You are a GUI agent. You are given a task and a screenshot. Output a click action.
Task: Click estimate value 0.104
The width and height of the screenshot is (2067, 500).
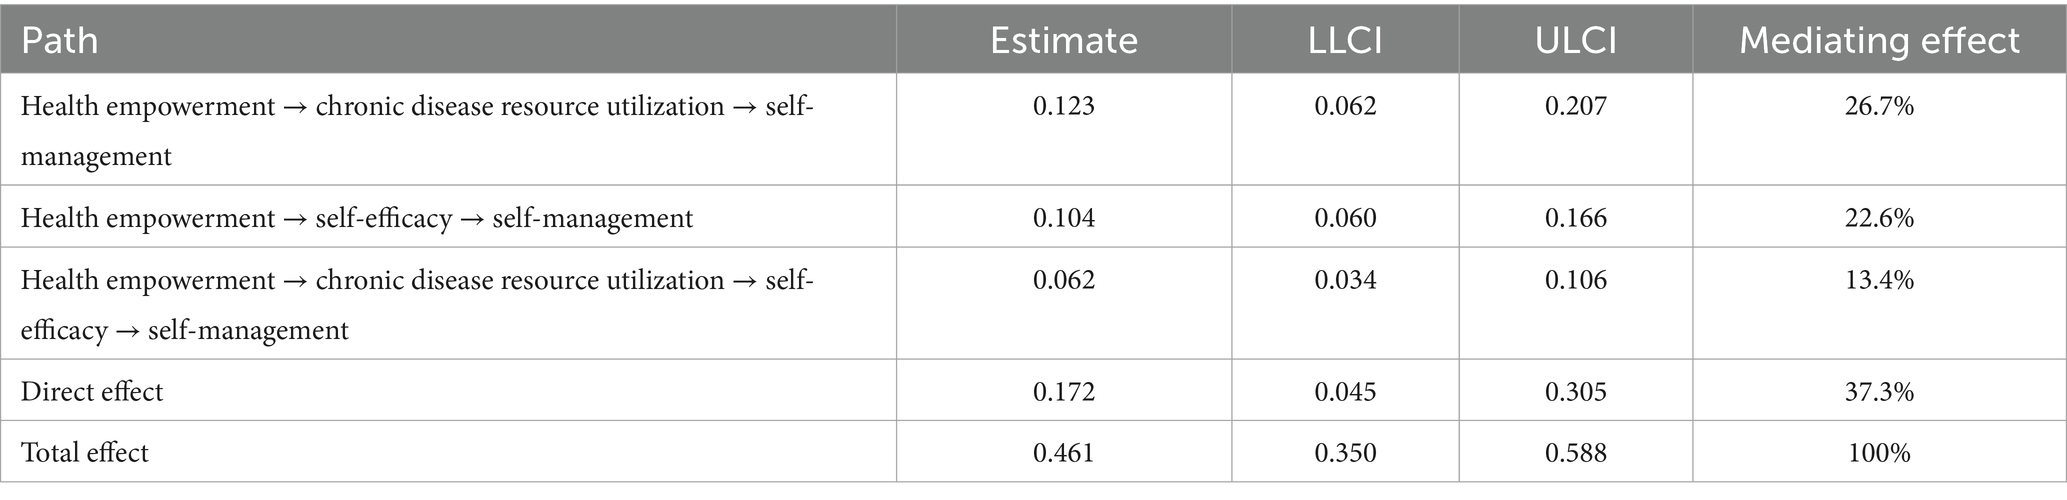tap(1063, 218)
